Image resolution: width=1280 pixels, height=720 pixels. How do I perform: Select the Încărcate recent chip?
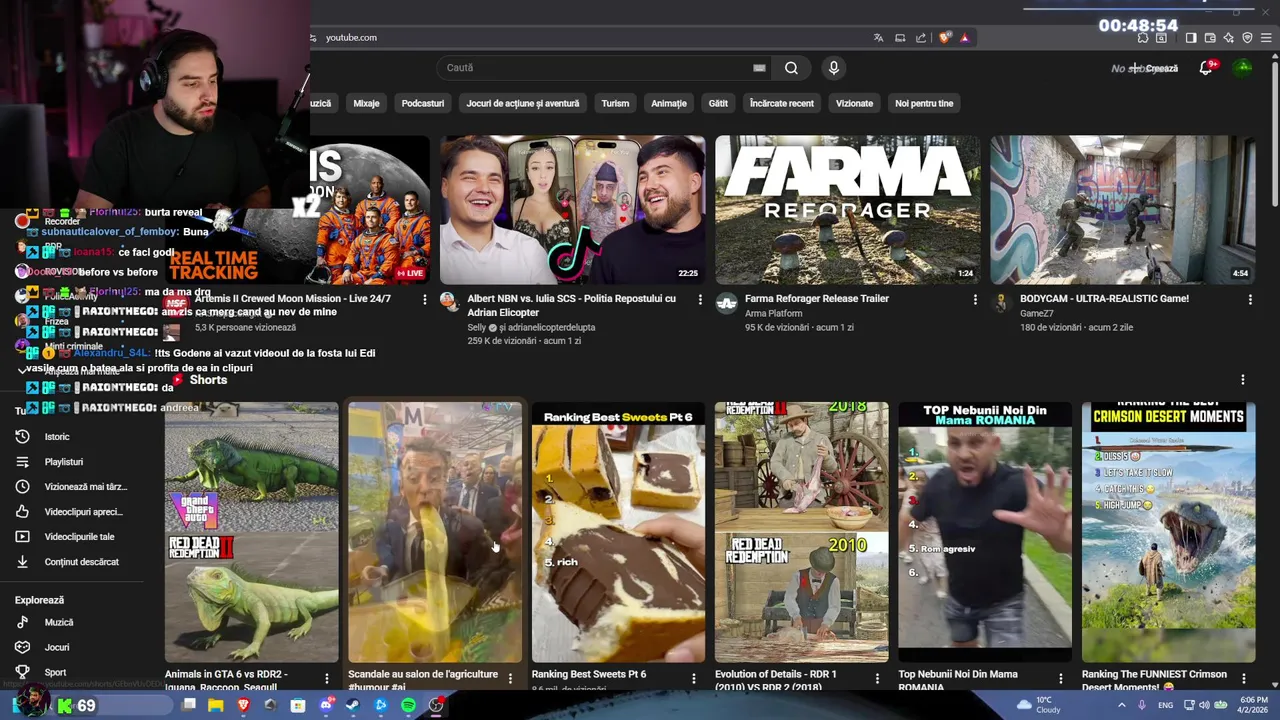click(782, 103)
